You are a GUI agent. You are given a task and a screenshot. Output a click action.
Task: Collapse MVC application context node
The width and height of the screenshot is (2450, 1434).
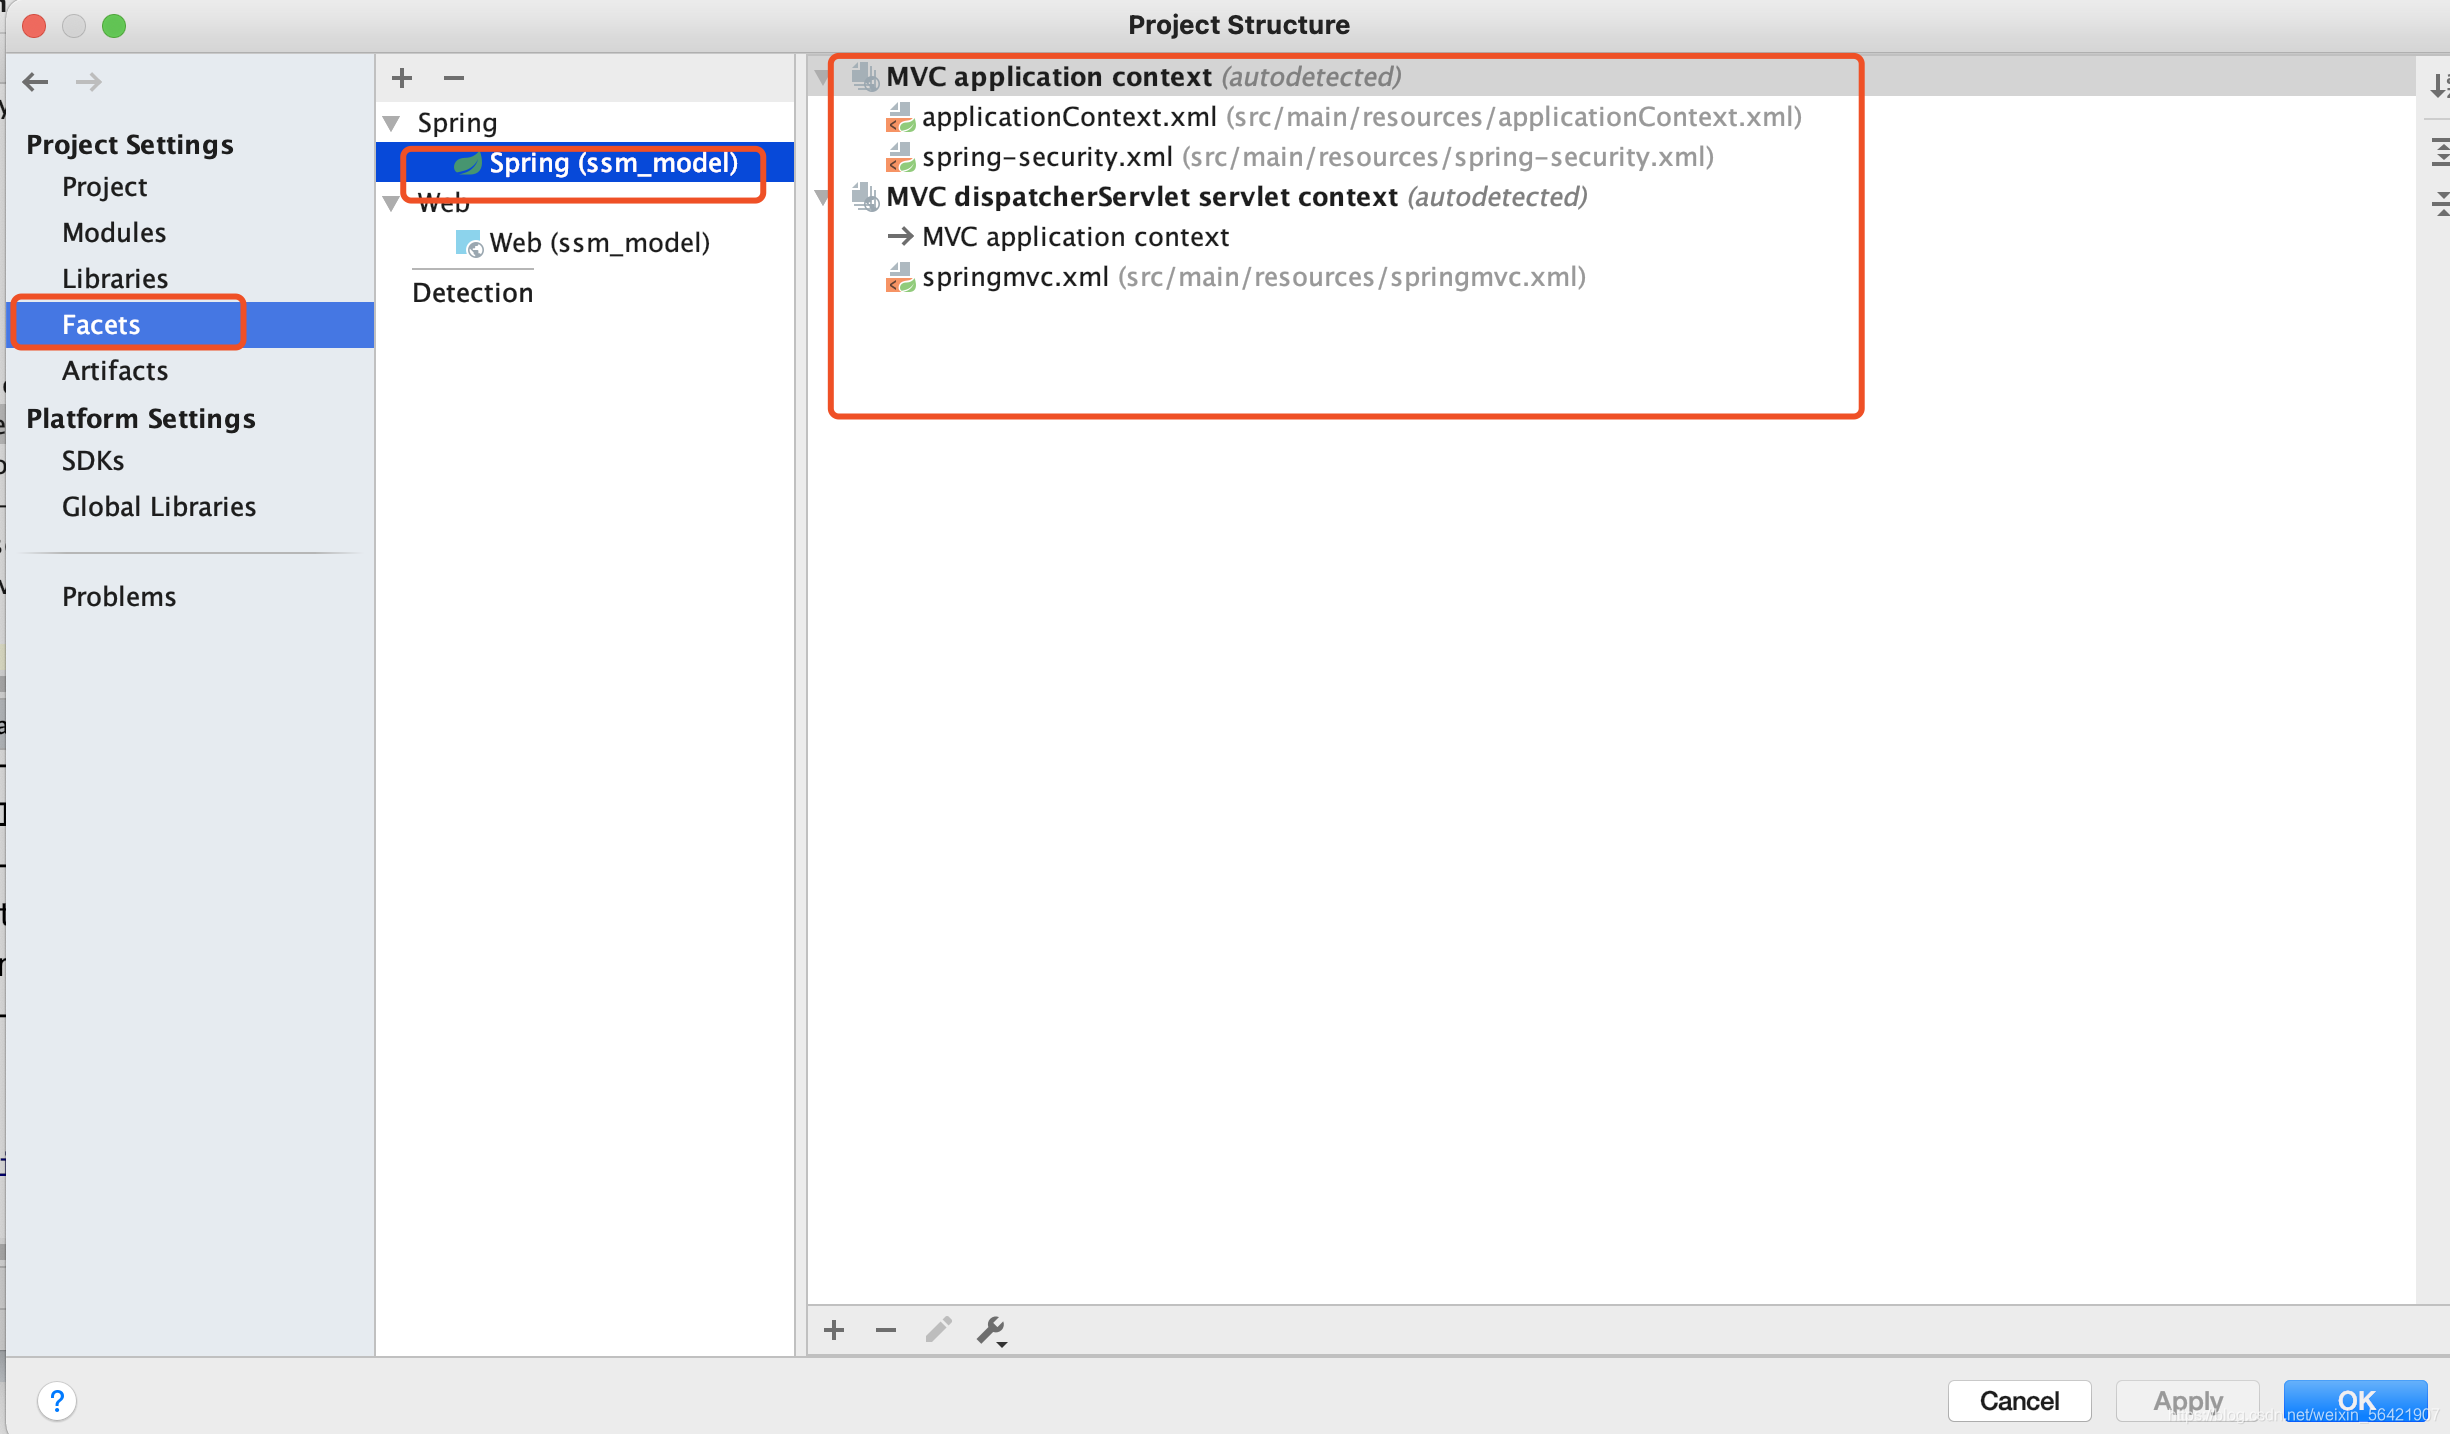tap(823, 77)
